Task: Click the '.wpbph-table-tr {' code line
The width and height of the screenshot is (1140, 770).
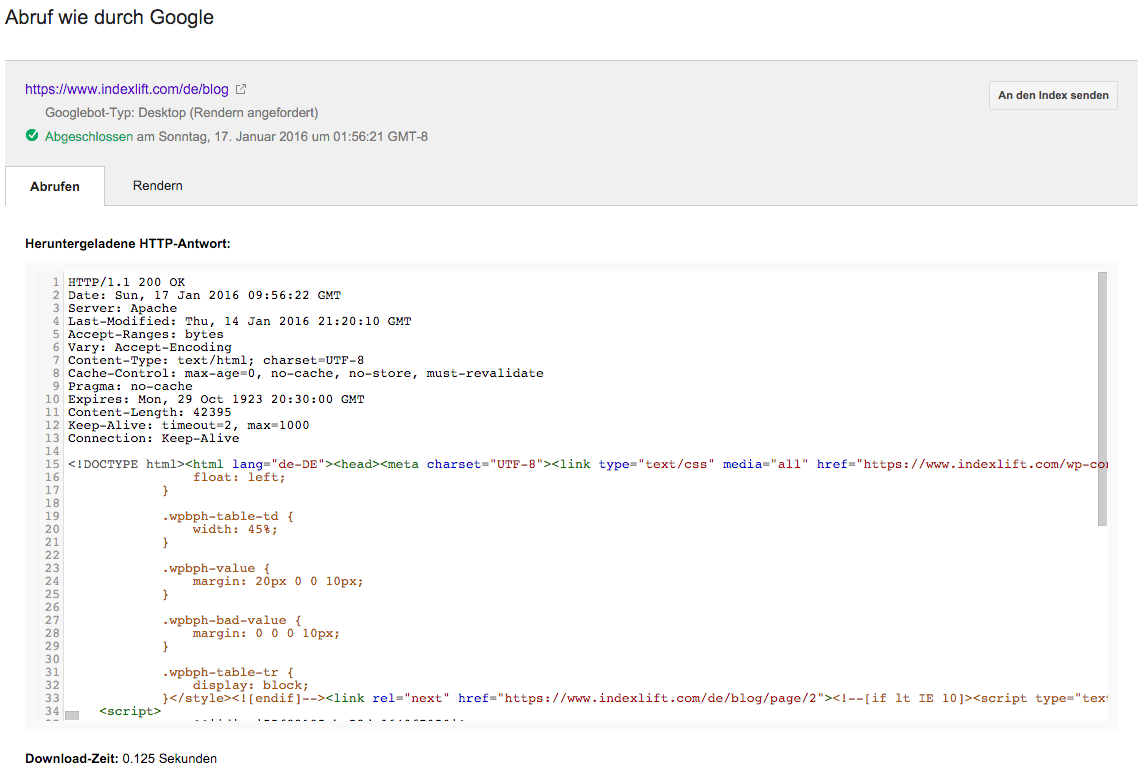Action: (x=228, y=673)
